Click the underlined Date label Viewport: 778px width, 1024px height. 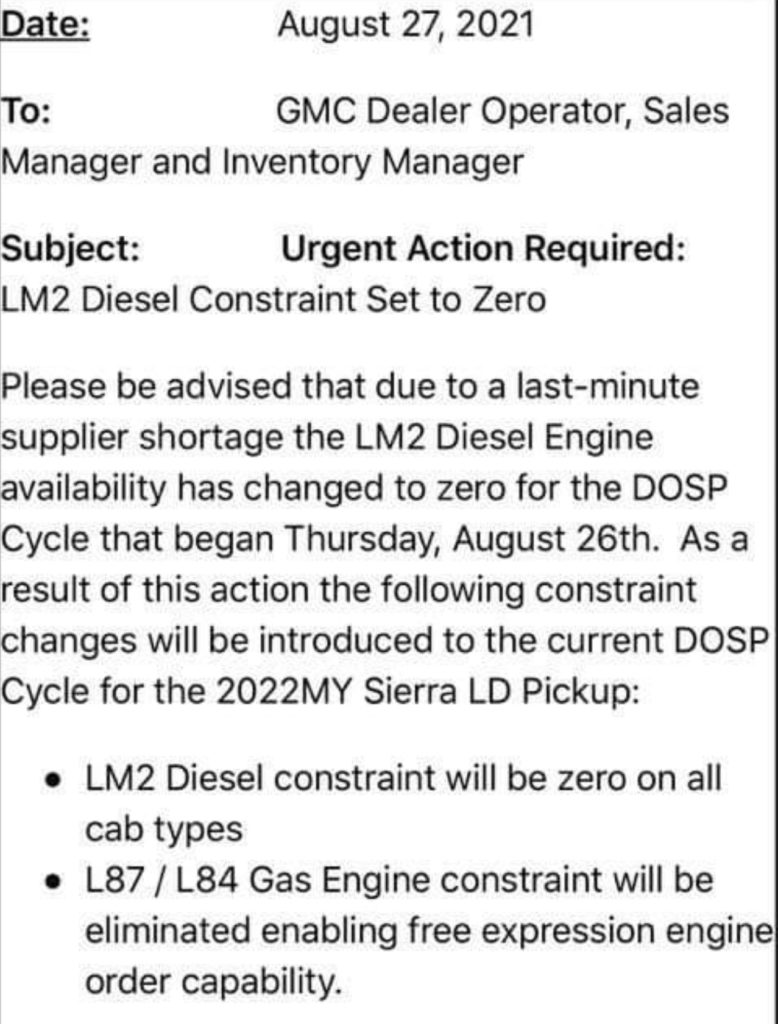coord(45,25)
